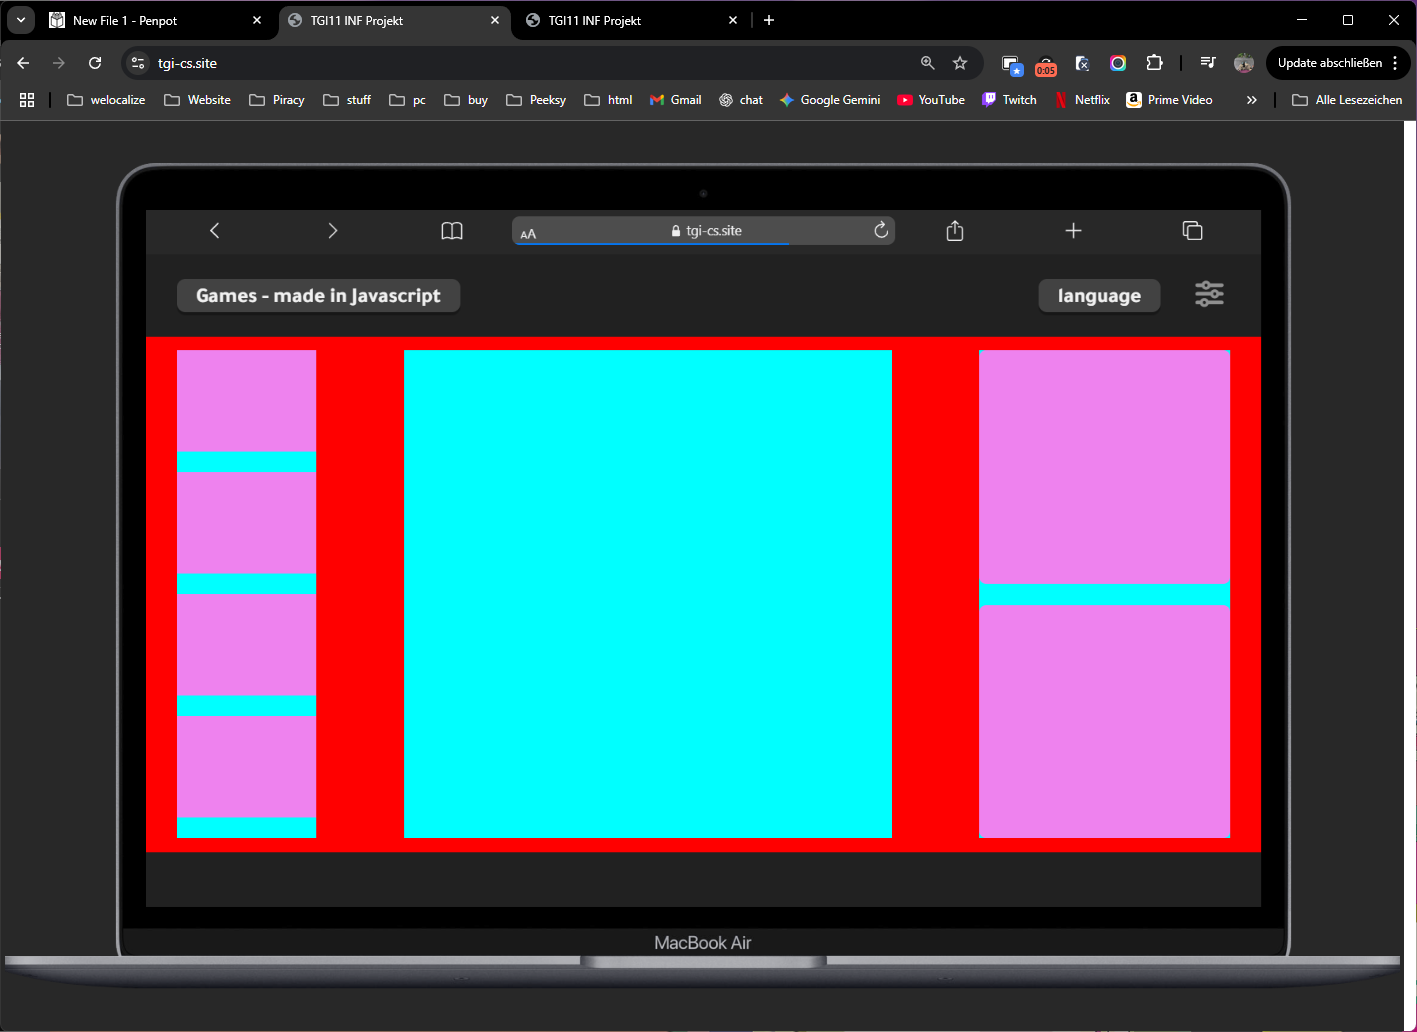Click the share icon in the mockup browser
The width and height of the screenshot is (1417, 1032).
coord(955,231)
